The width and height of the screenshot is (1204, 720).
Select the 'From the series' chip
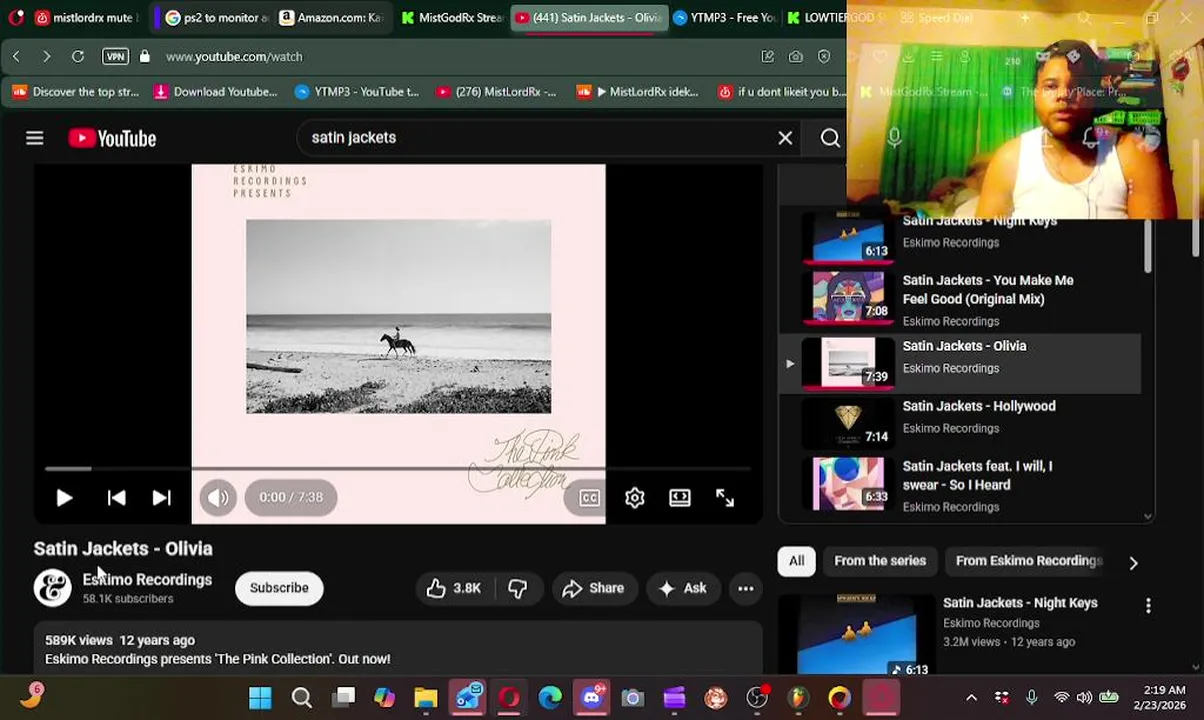(x=880, y=561)
